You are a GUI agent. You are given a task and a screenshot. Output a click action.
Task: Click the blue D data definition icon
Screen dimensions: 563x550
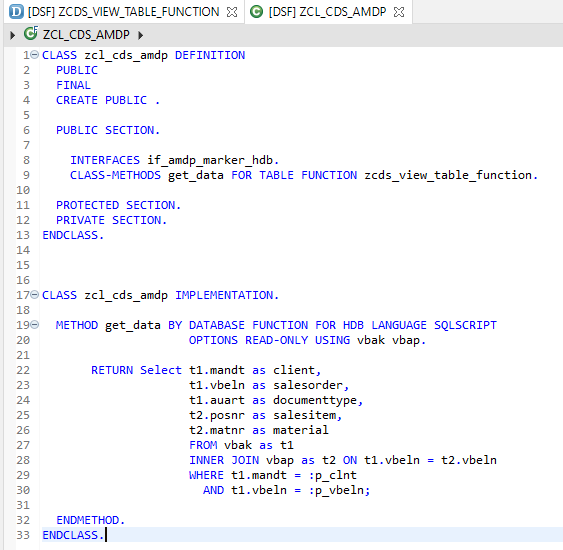(x=16, y=12)
